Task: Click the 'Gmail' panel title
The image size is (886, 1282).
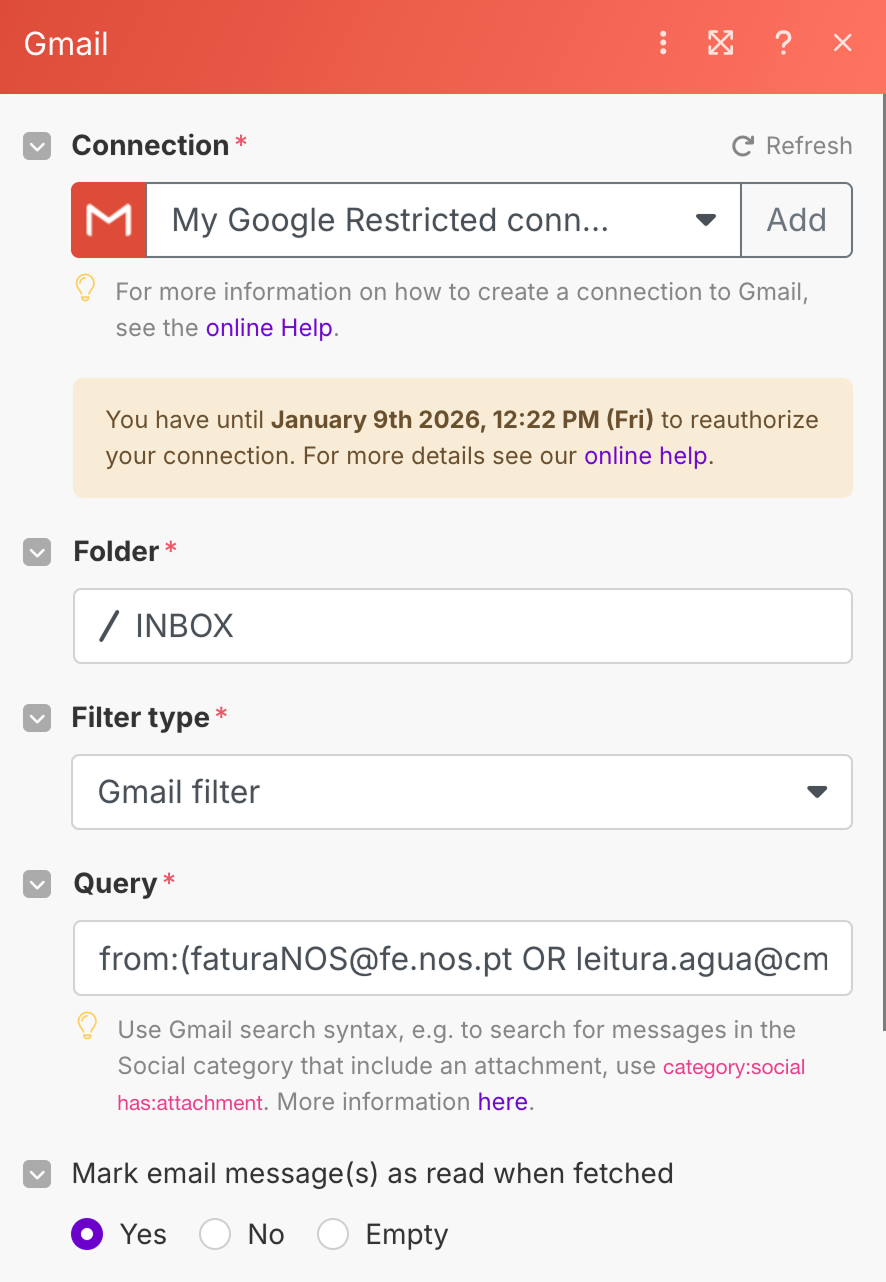Action: tap(66, 44)
